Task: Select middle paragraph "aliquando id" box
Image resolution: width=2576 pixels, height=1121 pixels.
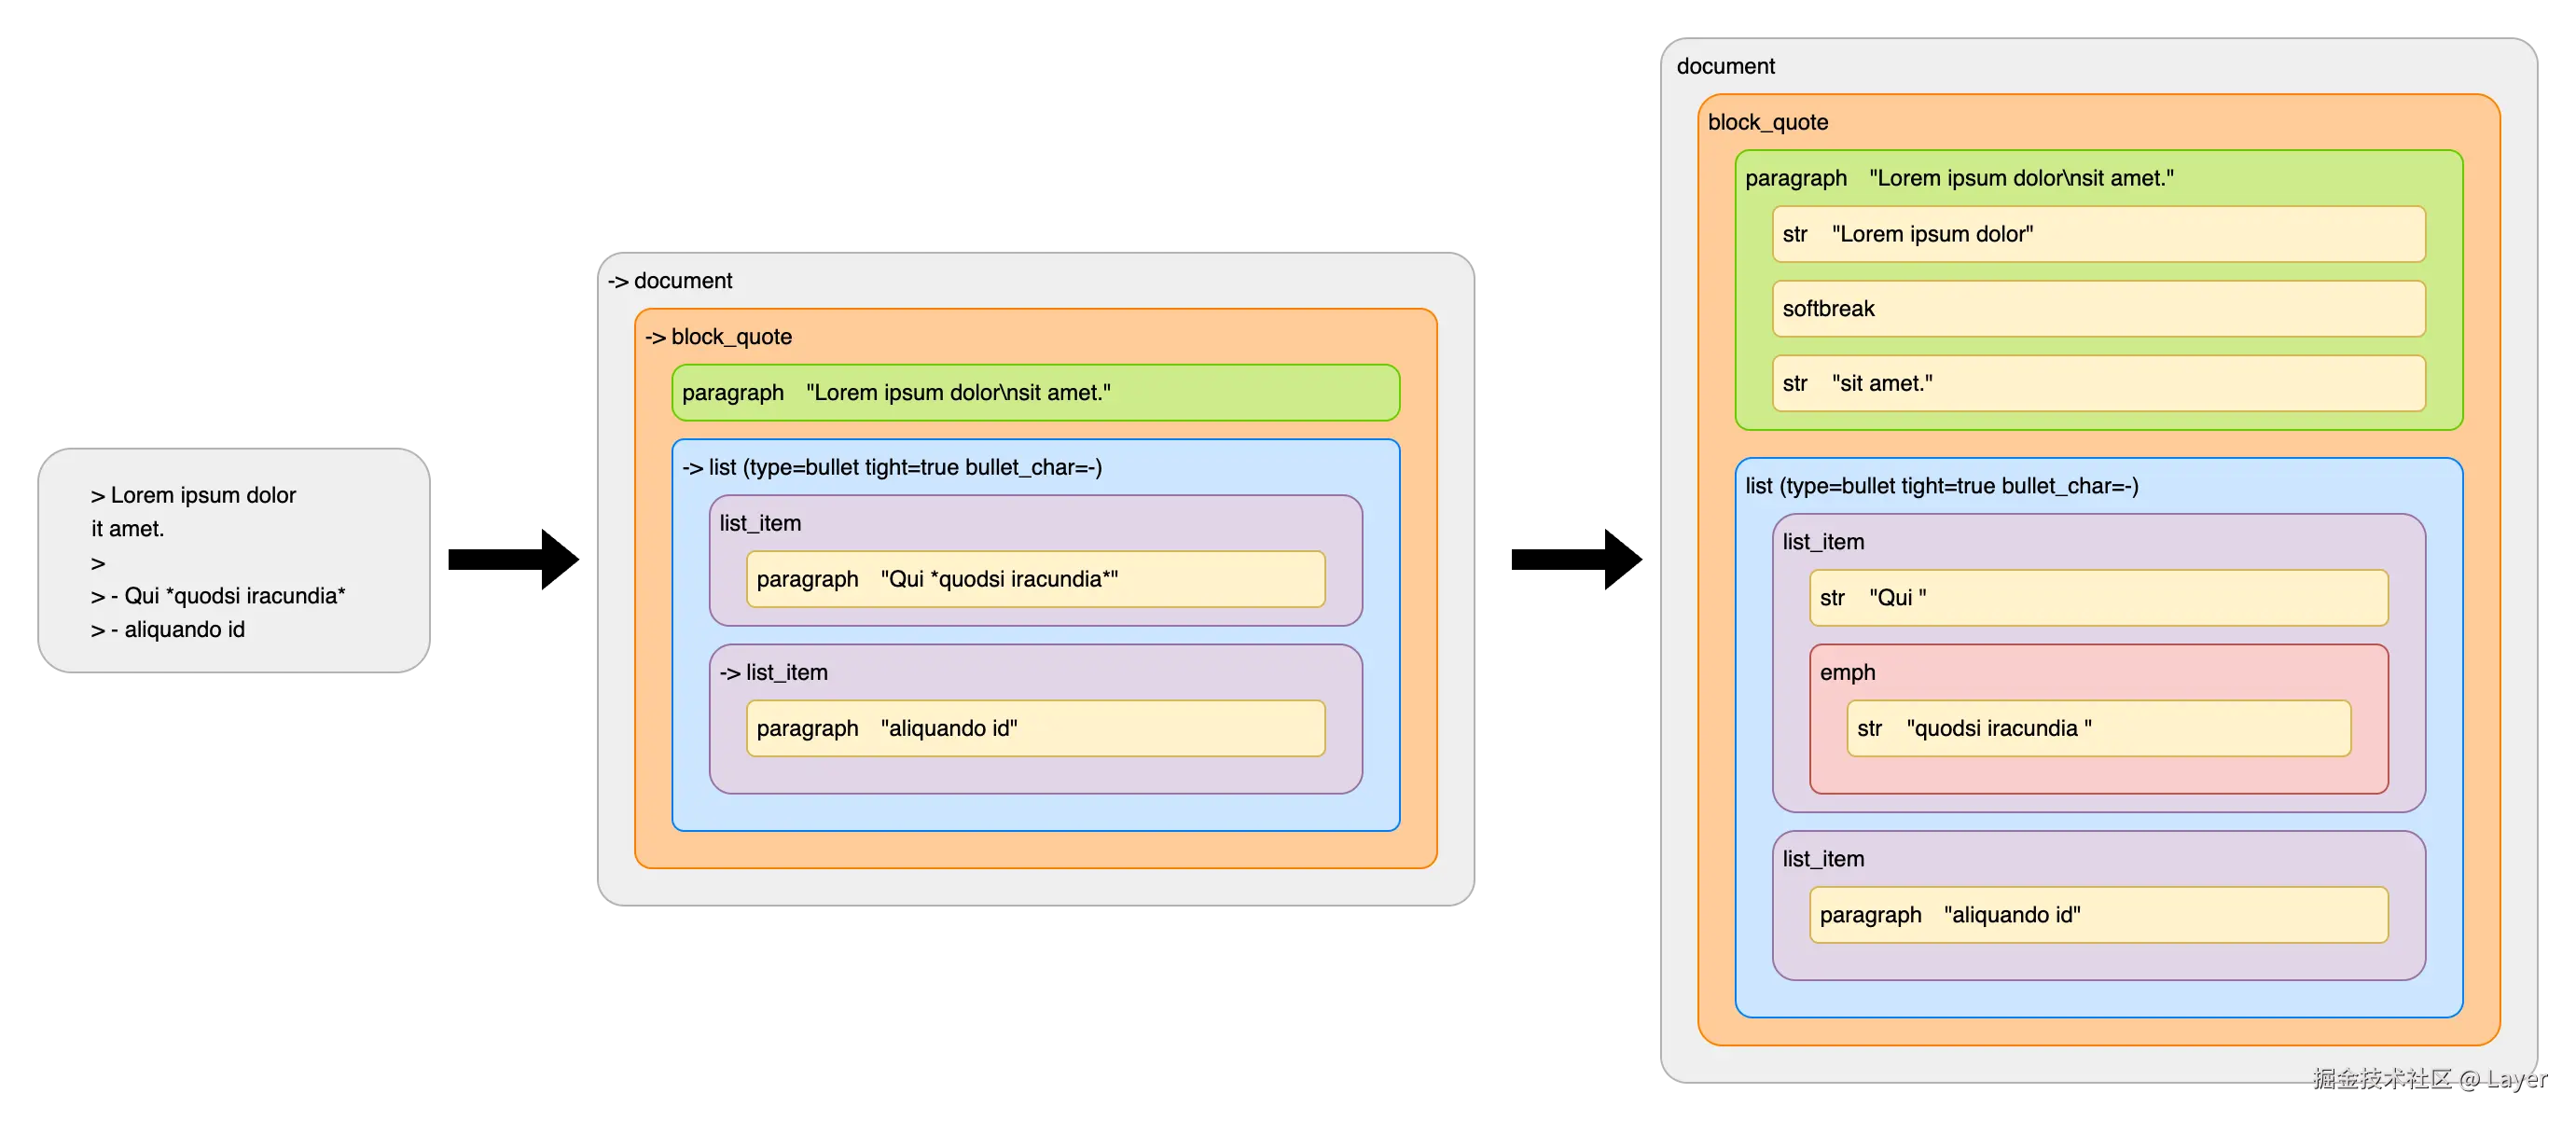Action: tap(1035, 728)
